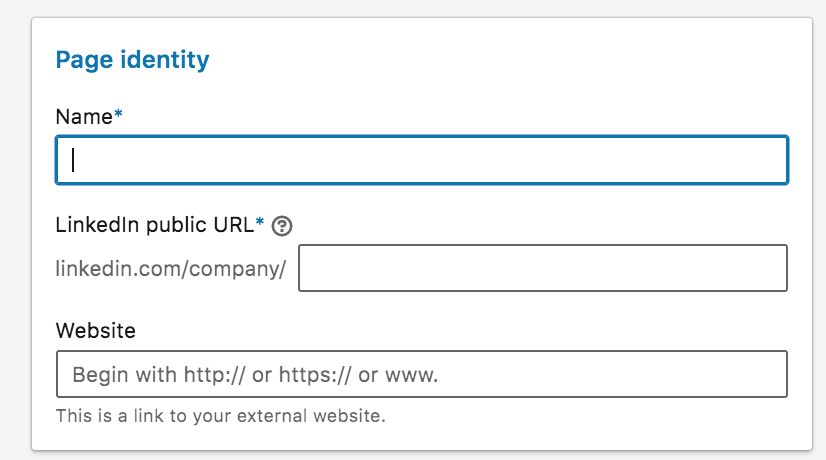The height and width of the screenshot is (460, 826).
Task: Activate the Website input field
Action: point(422,374)
